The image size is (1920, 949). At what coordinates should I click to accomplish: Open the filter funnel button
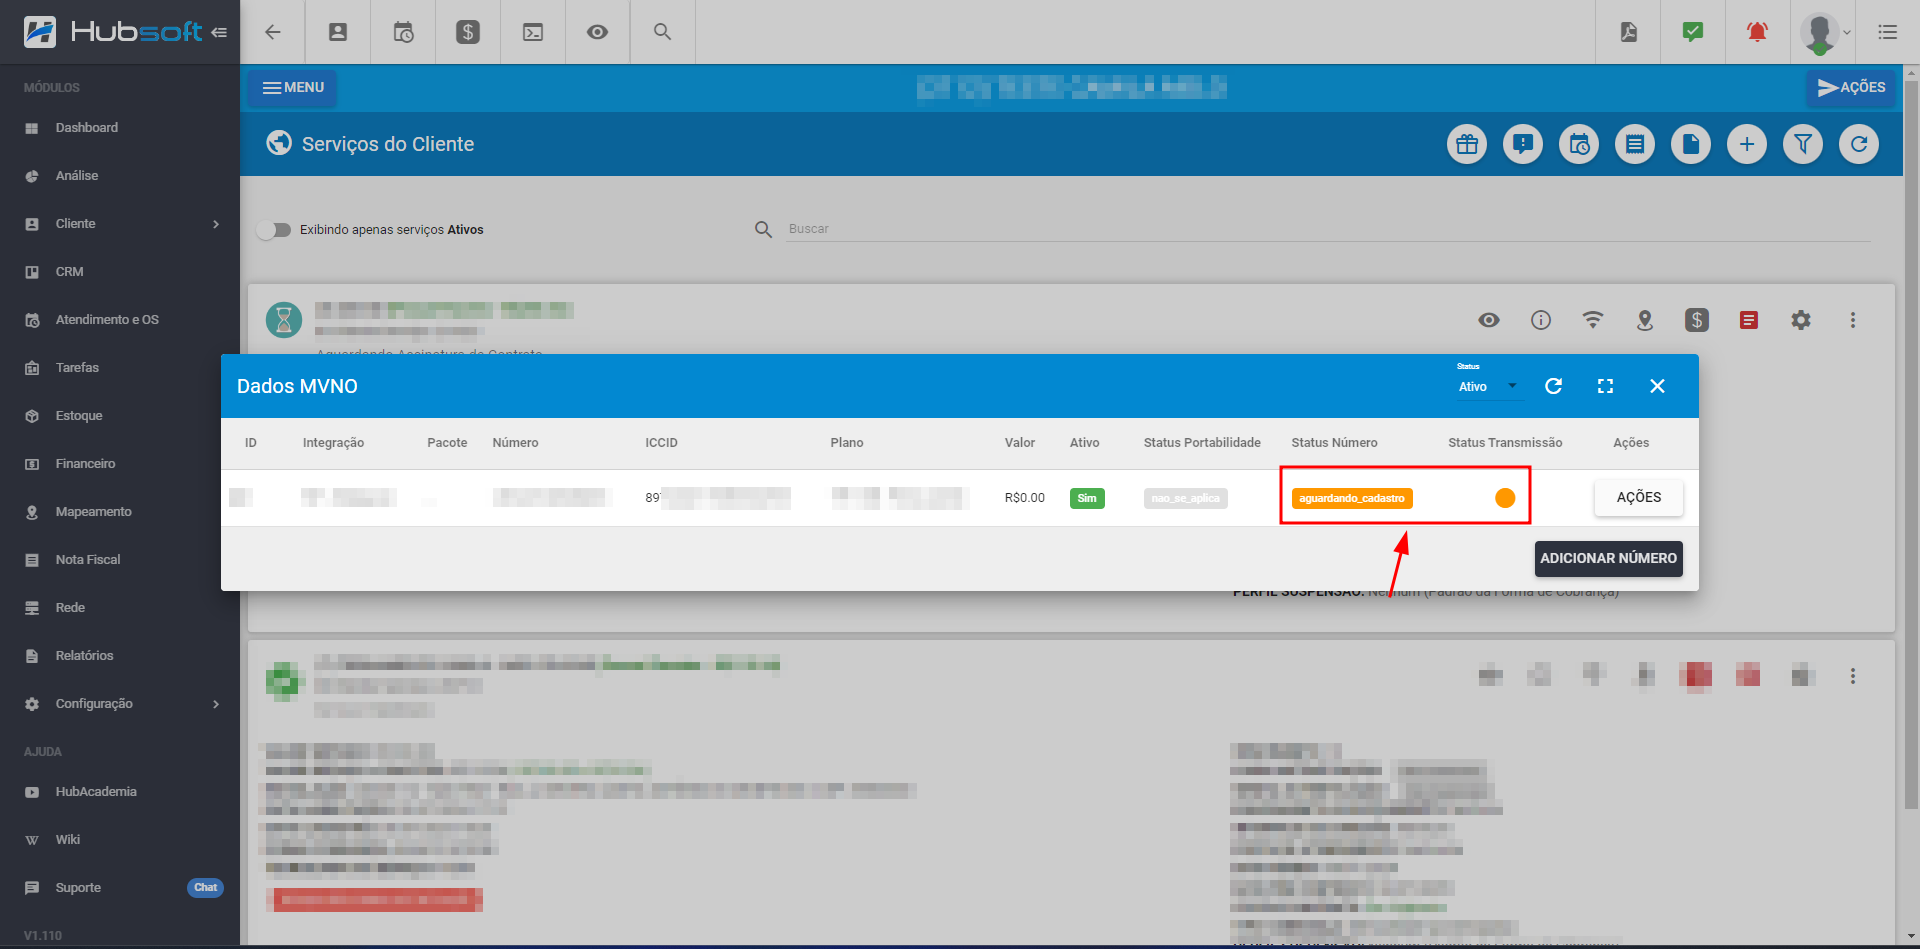1803,144
